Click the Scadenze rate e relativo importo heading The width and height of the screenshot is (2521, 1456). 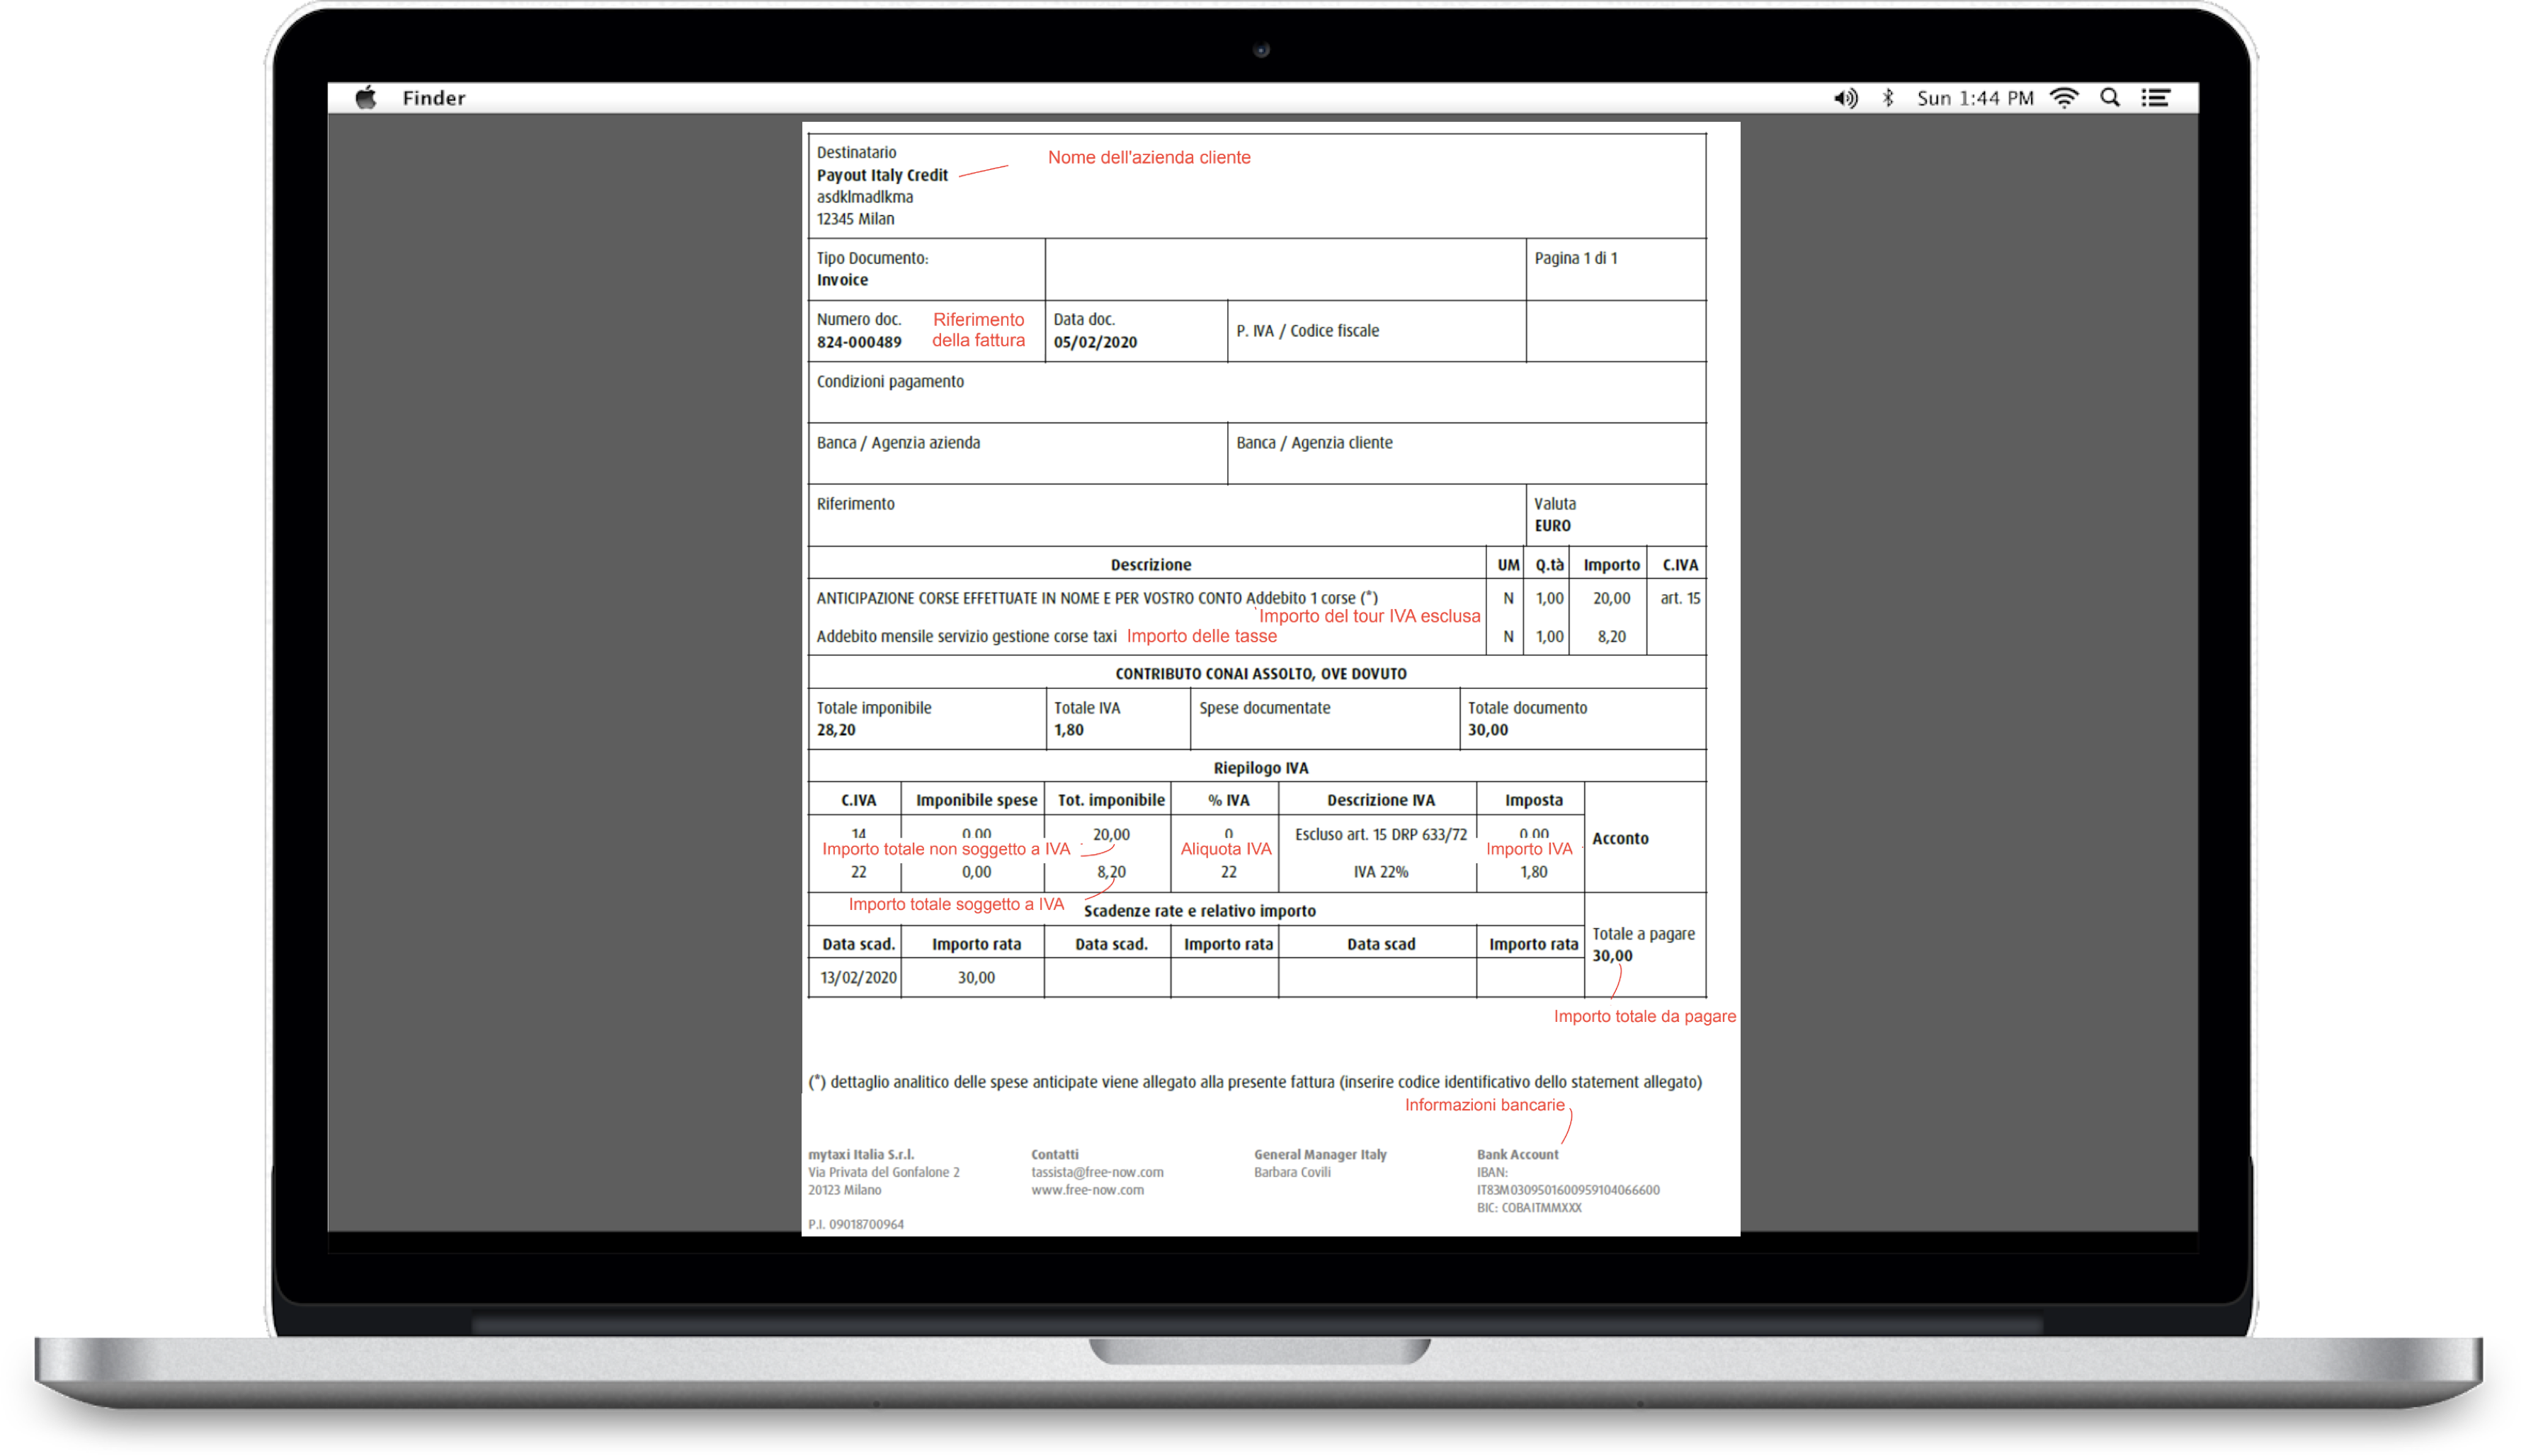pos(1199,911)
